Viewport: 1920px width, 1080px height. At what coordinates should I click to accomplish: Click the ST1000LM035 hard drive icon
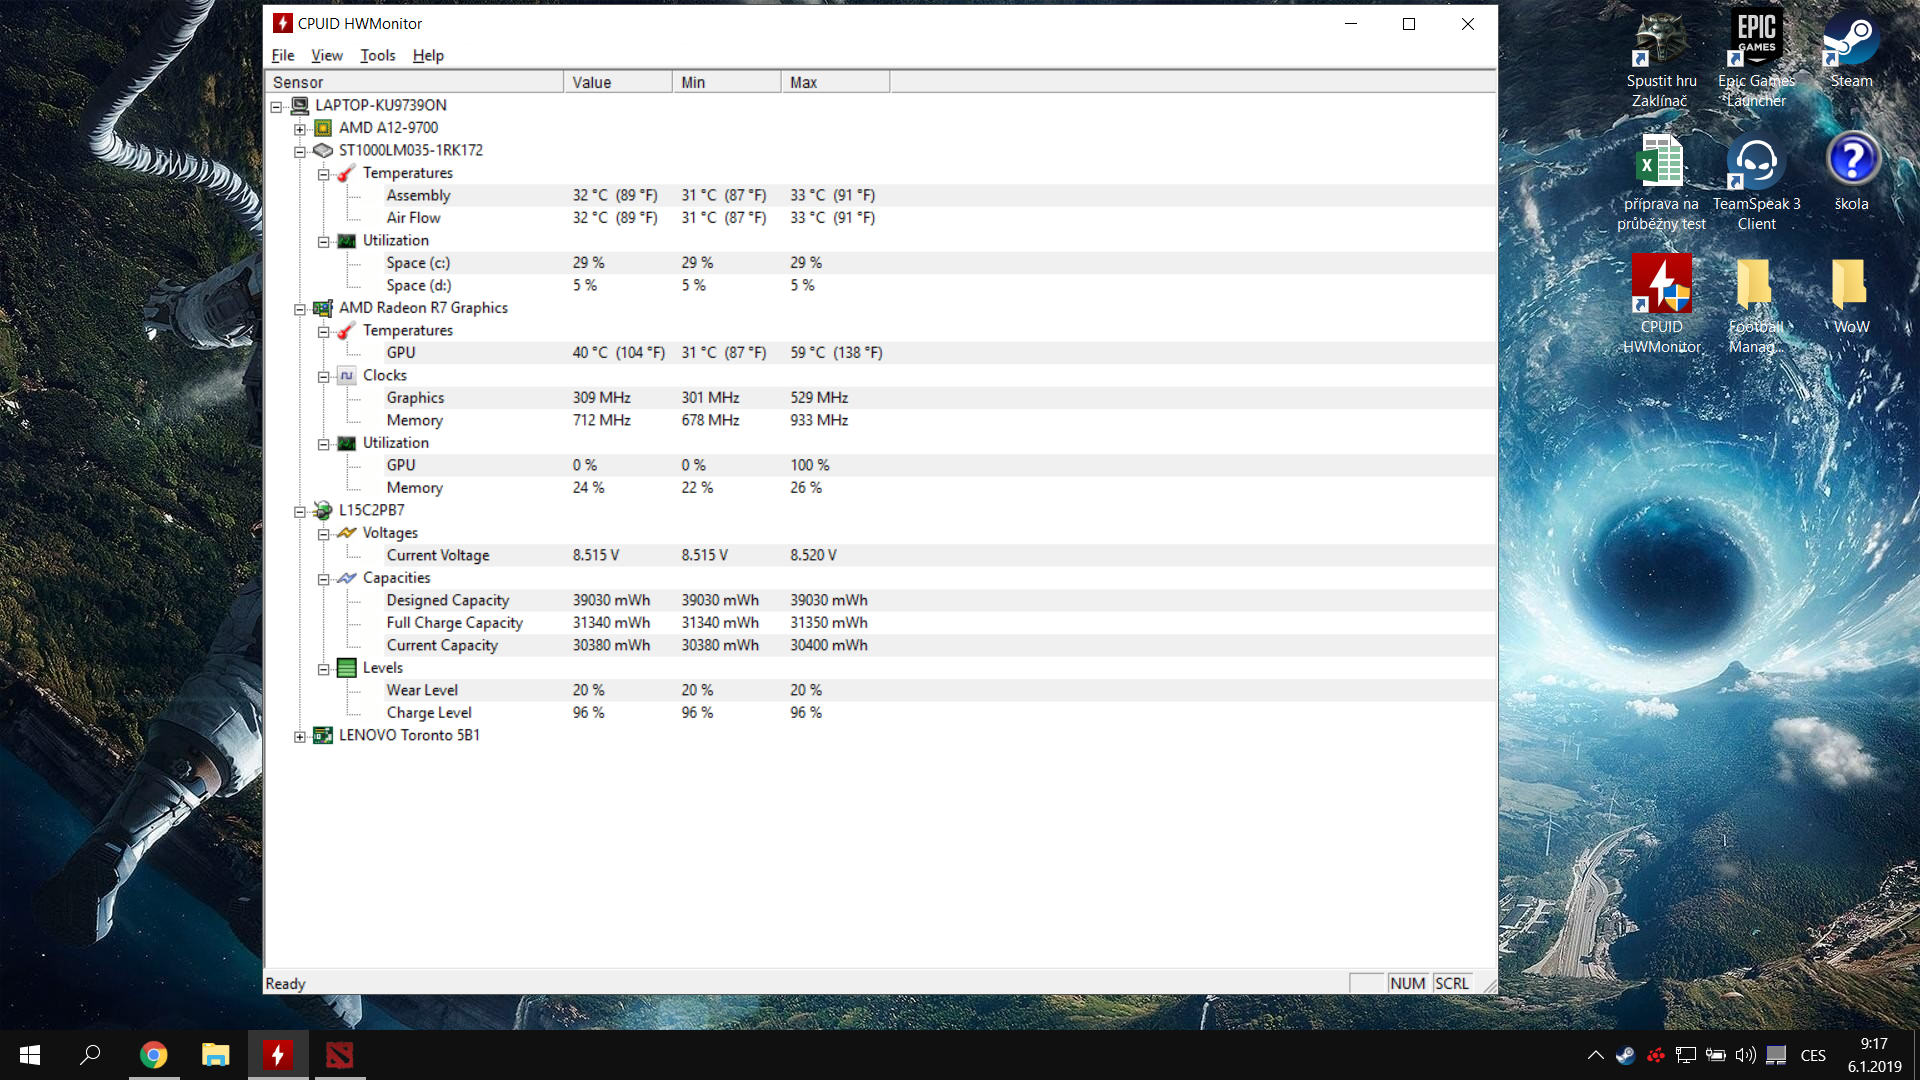tap(323, 150)
